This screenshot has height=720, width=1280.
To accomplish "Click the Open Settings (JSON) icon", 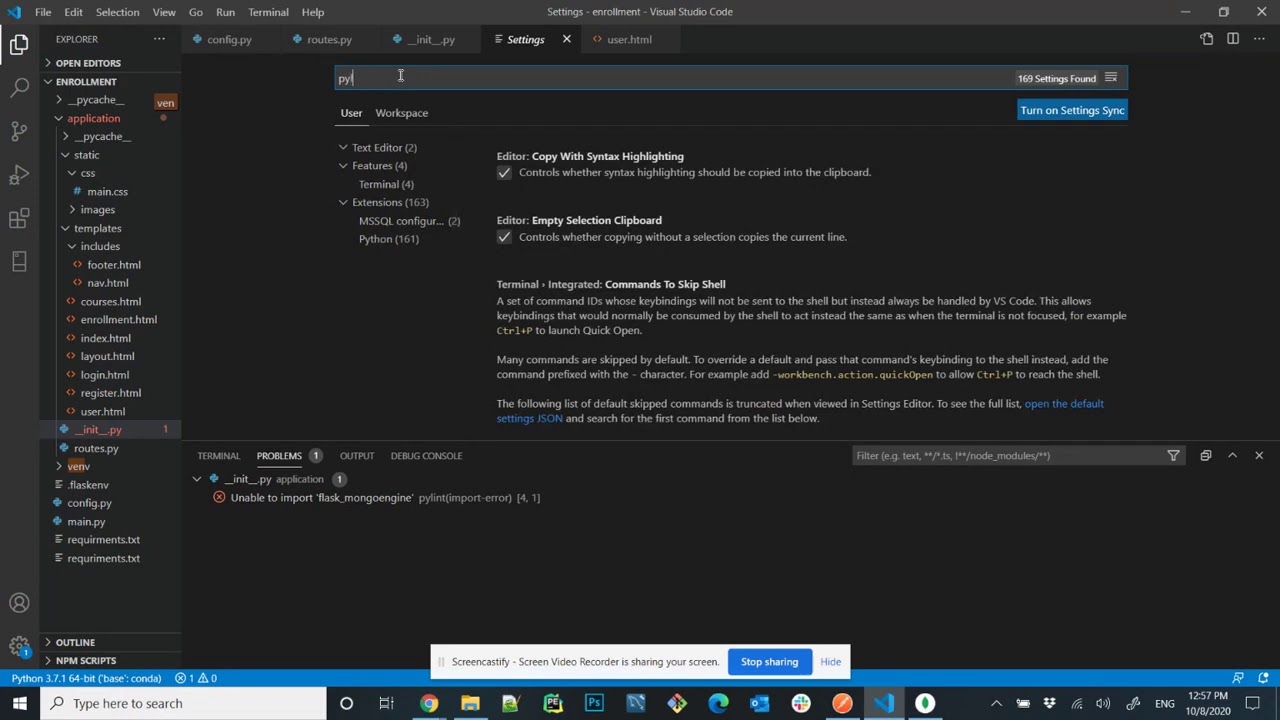I will tap(1206, 39).
